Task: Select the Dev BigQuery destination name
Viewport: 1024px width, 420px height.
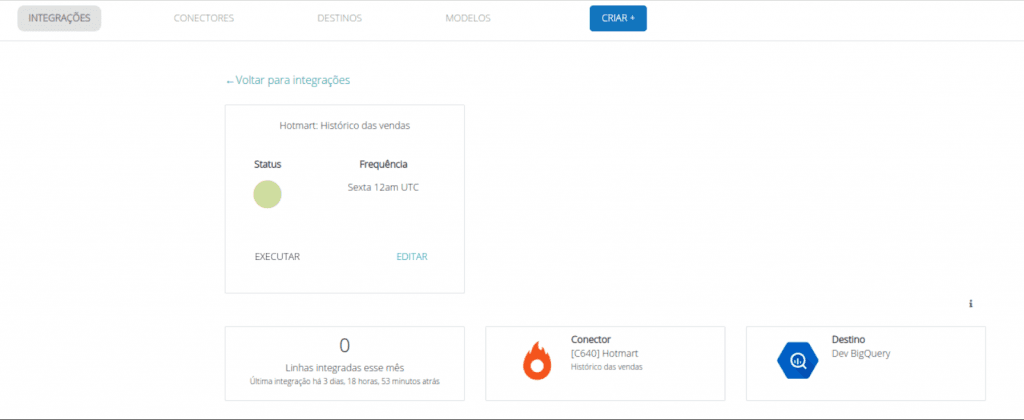Action: tap(860, 353)
